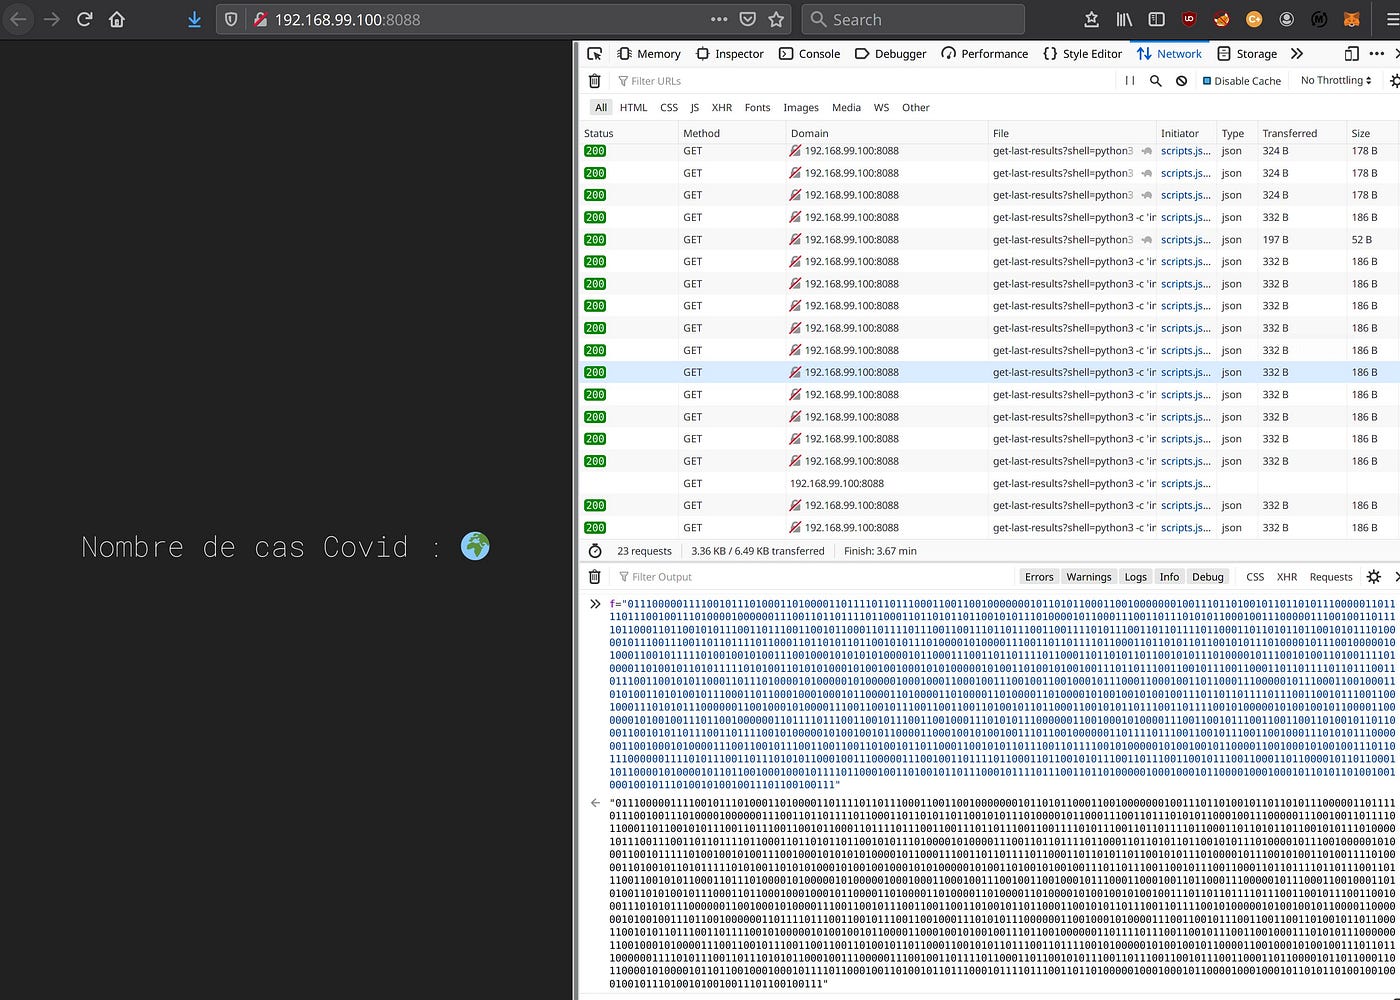Activate the element picker in DevTools
Viewport: 1400px width, 1000px height.
[595, 54]
